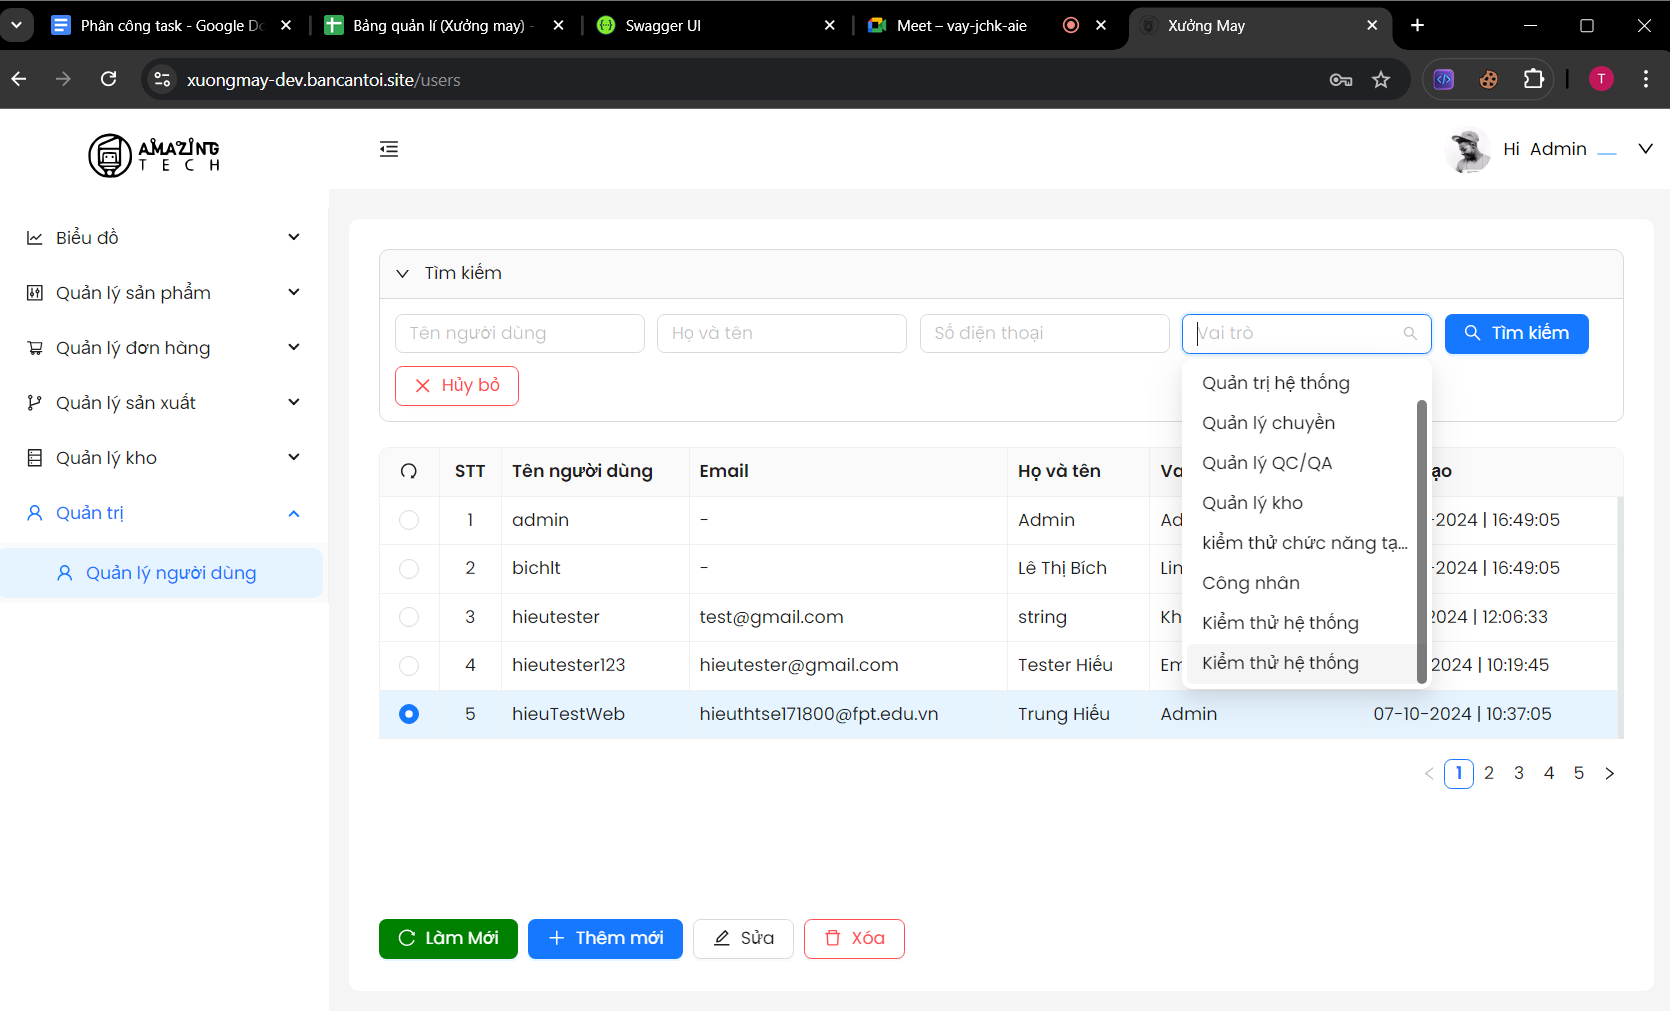Open the browser extensions puzzle icon
This screenshot has height=1011, width=1670.
point(1533,80)
